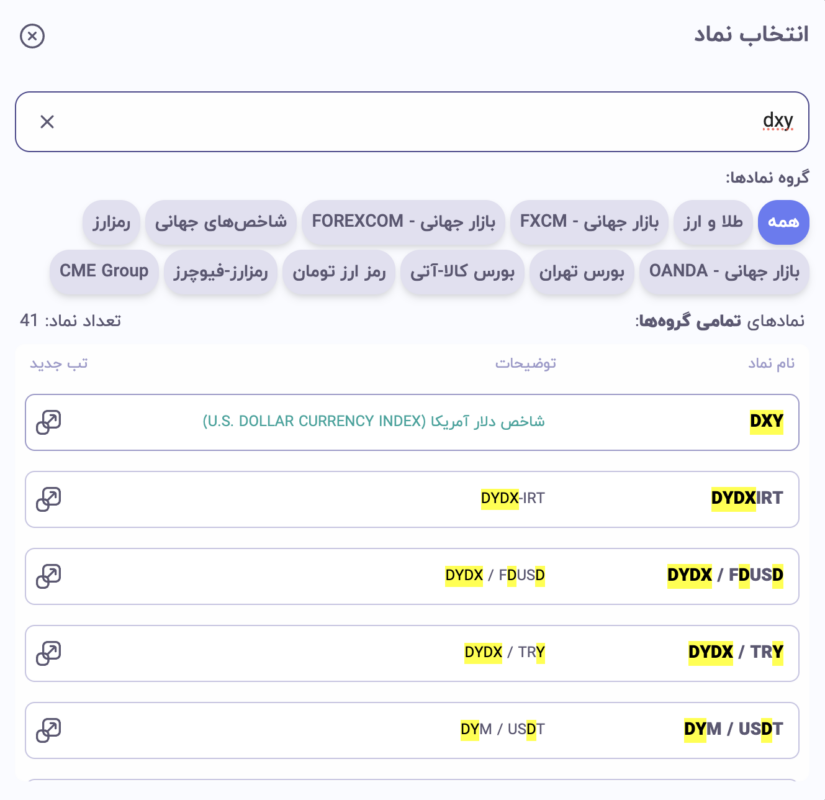825x800 pixels.
Task: Switch to the بورس تهران group
Action: [x=580, y=271]
